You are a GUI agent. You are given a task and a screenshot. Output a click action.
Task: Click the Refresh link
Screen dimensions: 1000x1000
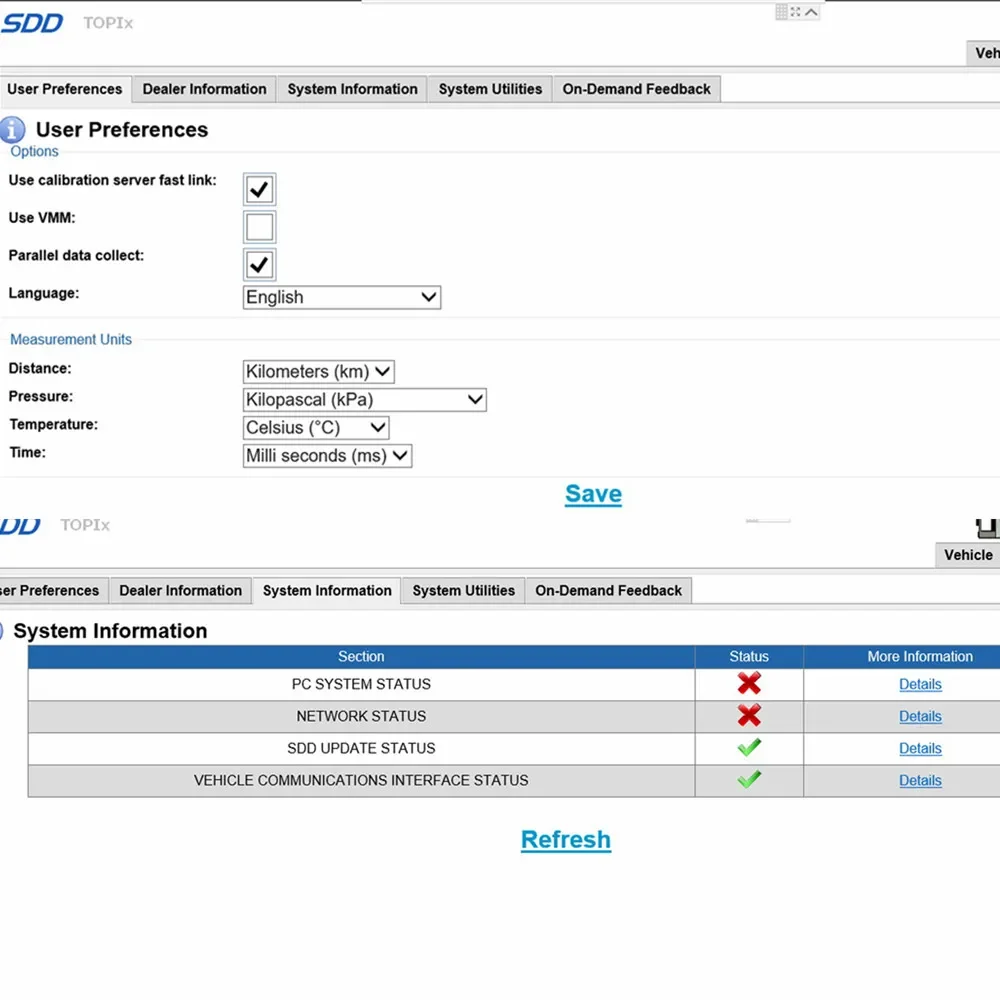point(565,840)
